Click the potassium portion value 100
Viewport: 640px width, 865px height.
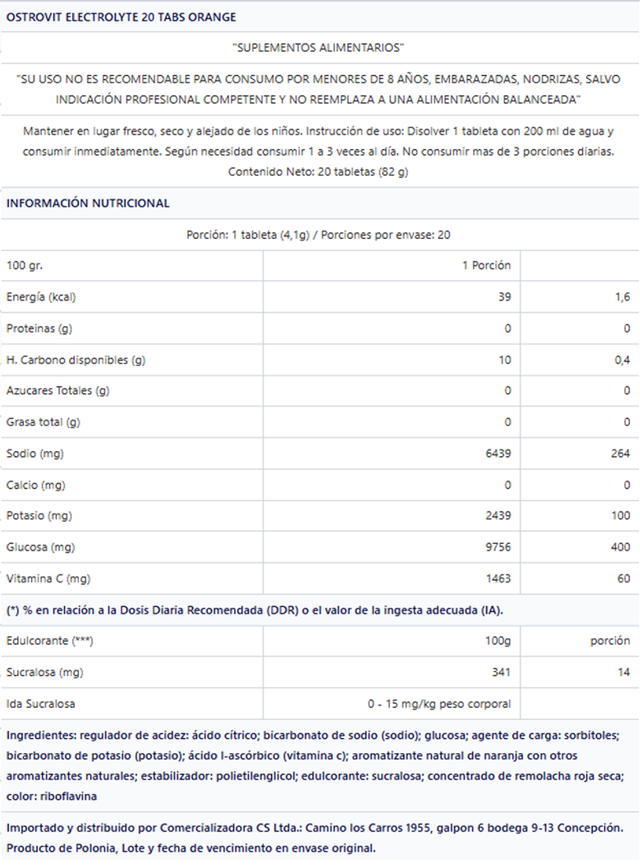[621, 516]
